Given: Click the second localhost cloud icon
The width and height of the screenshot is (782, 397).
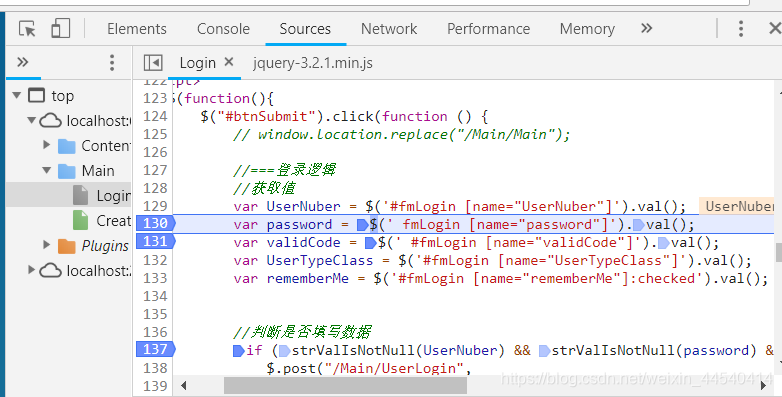Looking at the screenshot, I should click(x=51, y=270).
